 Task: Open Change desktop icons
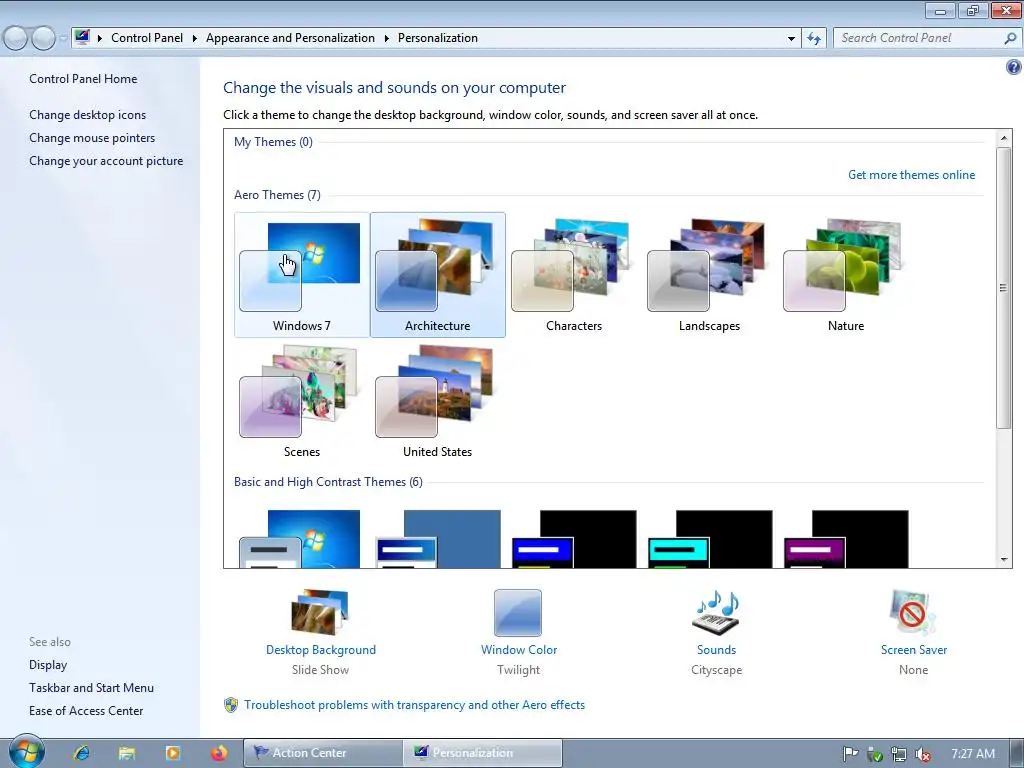88,115
